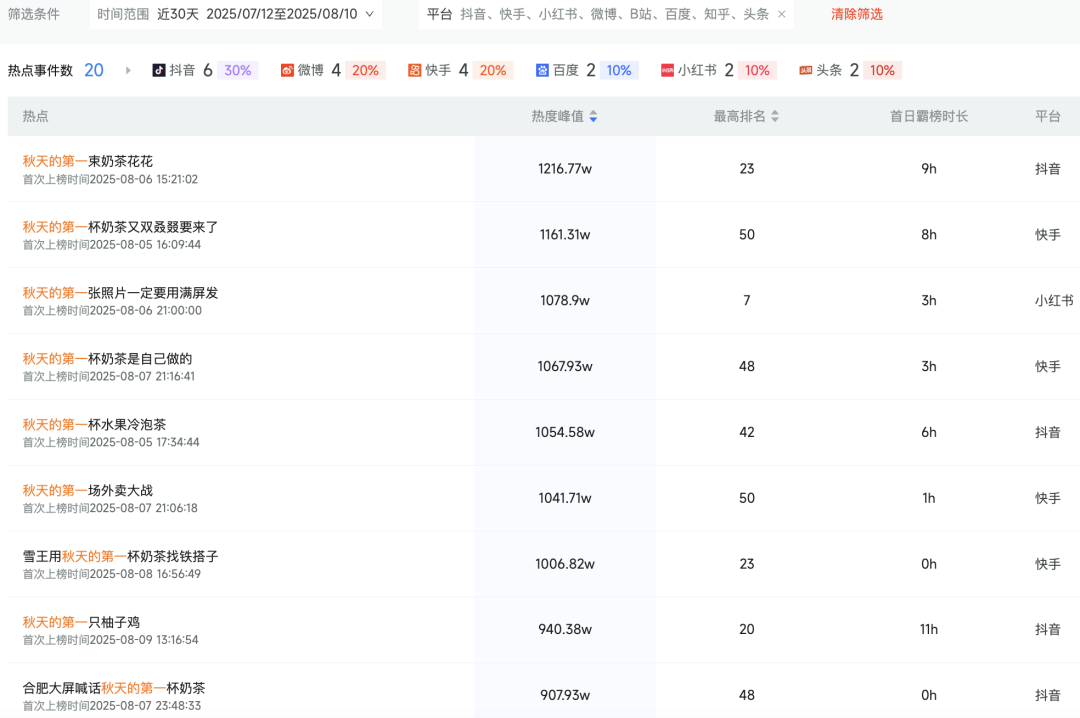
Task: Expand arrow next to 热点事件数 20
Action: [x=128, y=70]
